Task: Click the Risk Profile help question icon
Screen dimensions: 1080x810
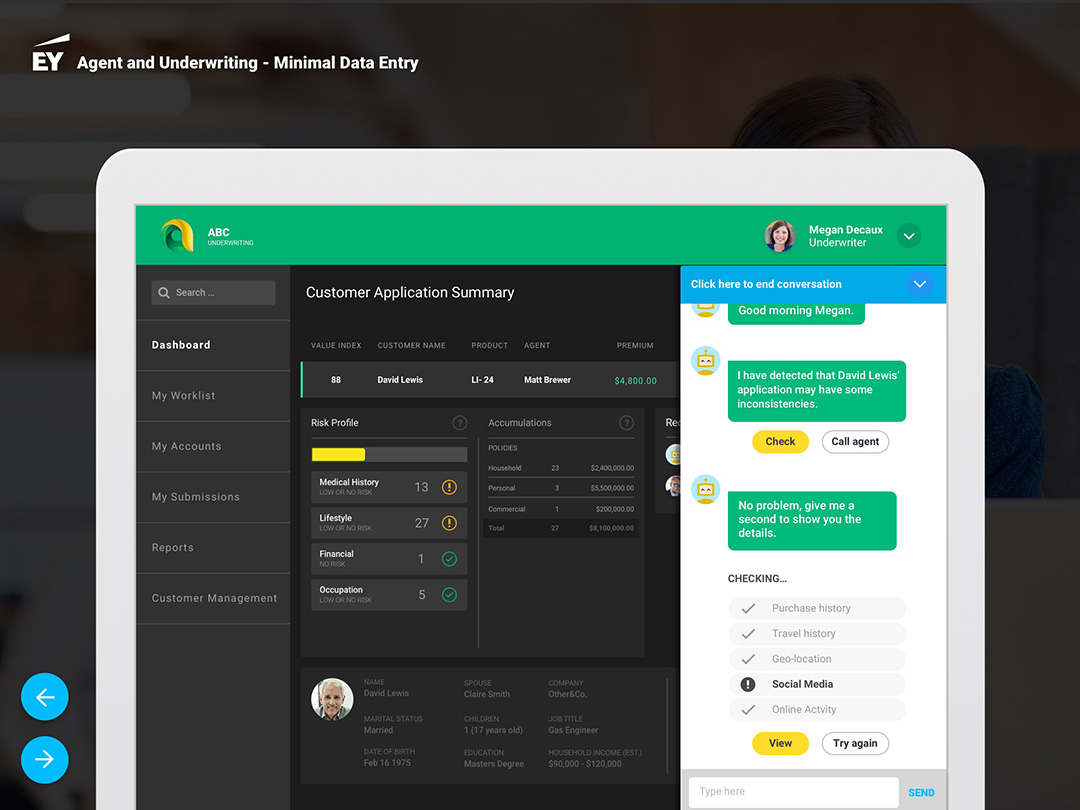Action: tap(459, 423)
